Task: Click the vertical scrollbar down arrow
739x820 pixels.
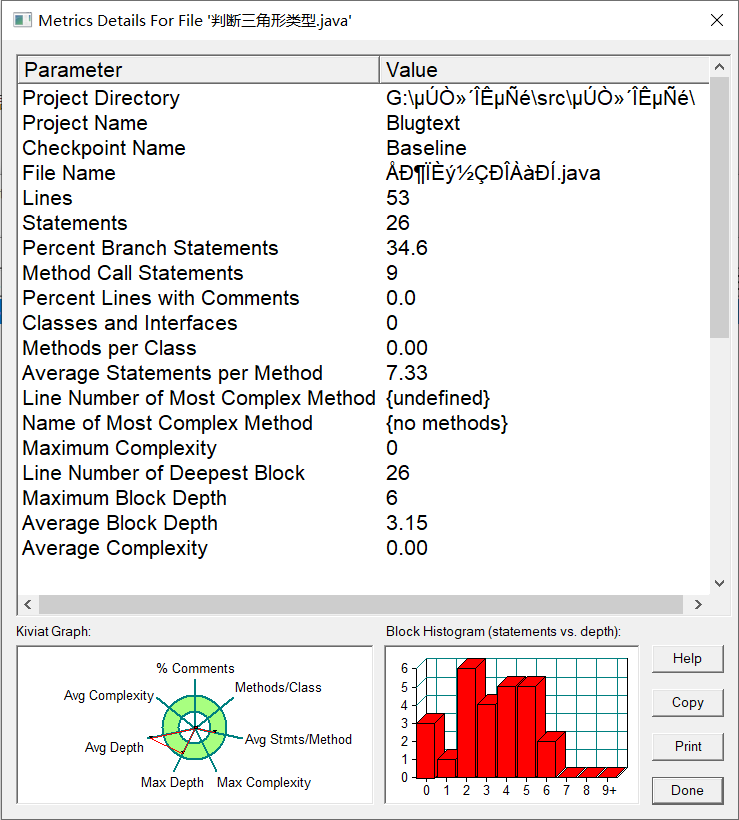Action: point(720,584)
